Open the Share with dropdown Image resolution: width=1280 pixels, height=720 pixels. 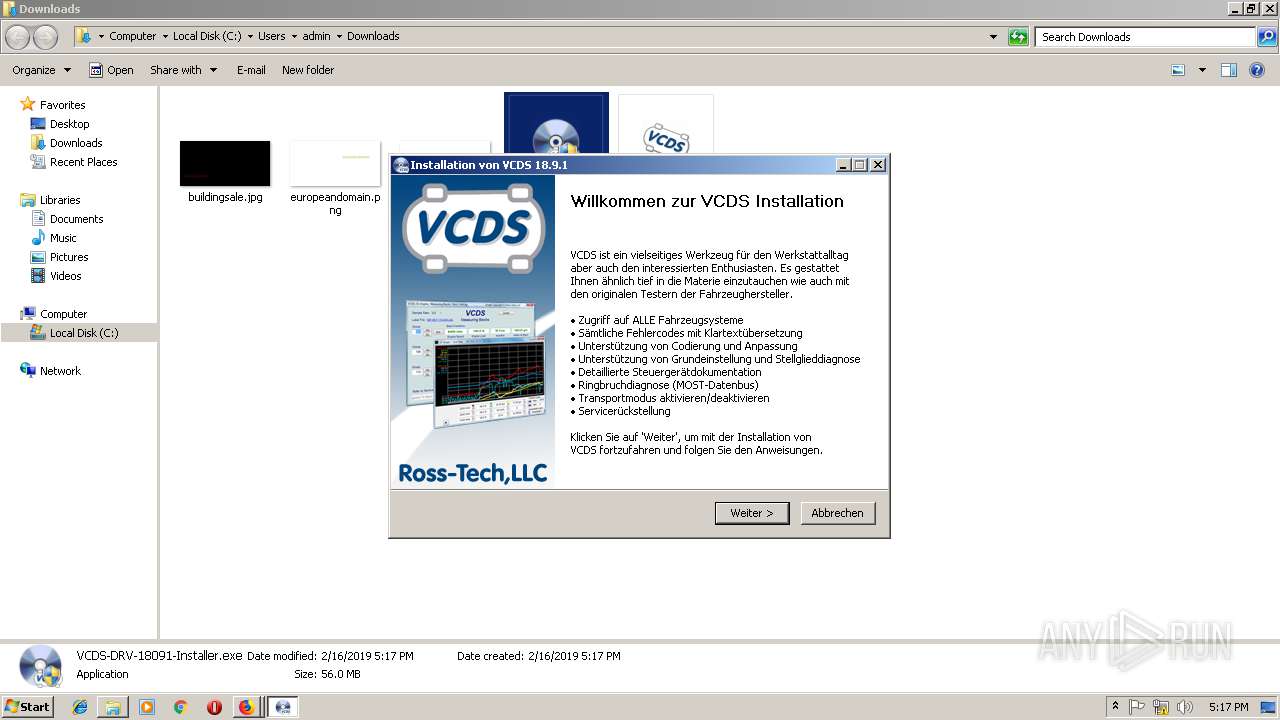click(x=183, y=70)
